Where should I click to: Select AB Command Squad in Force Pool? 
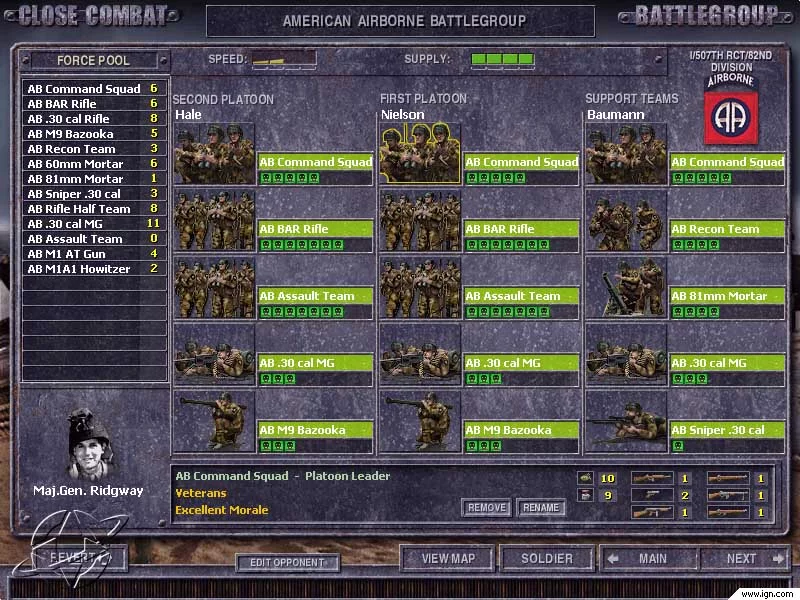(x=94, y=89)
